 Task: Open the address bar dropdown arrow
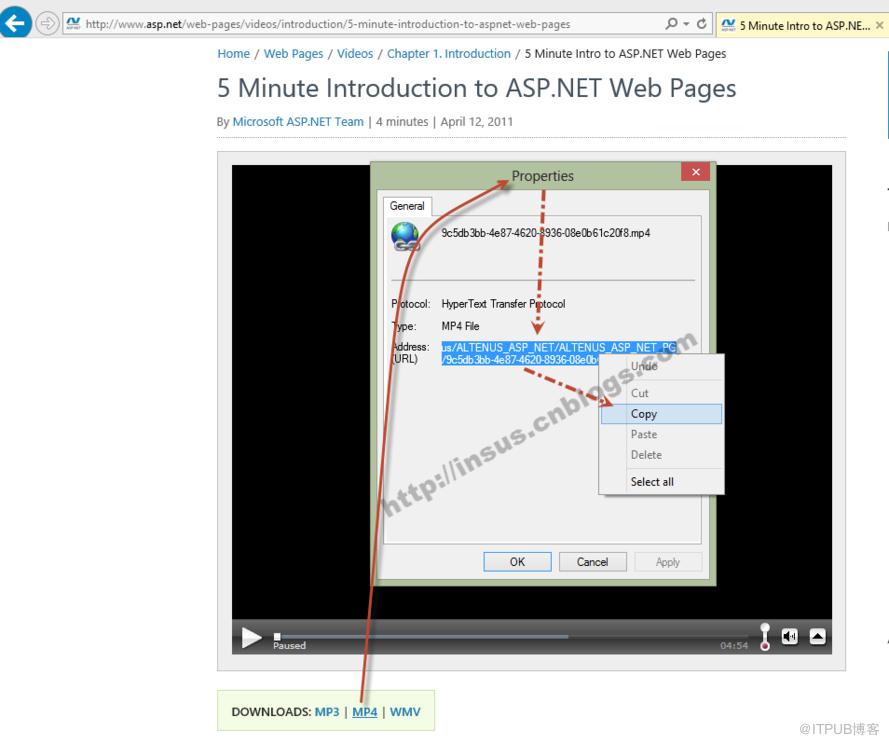(x=686, y=24)
